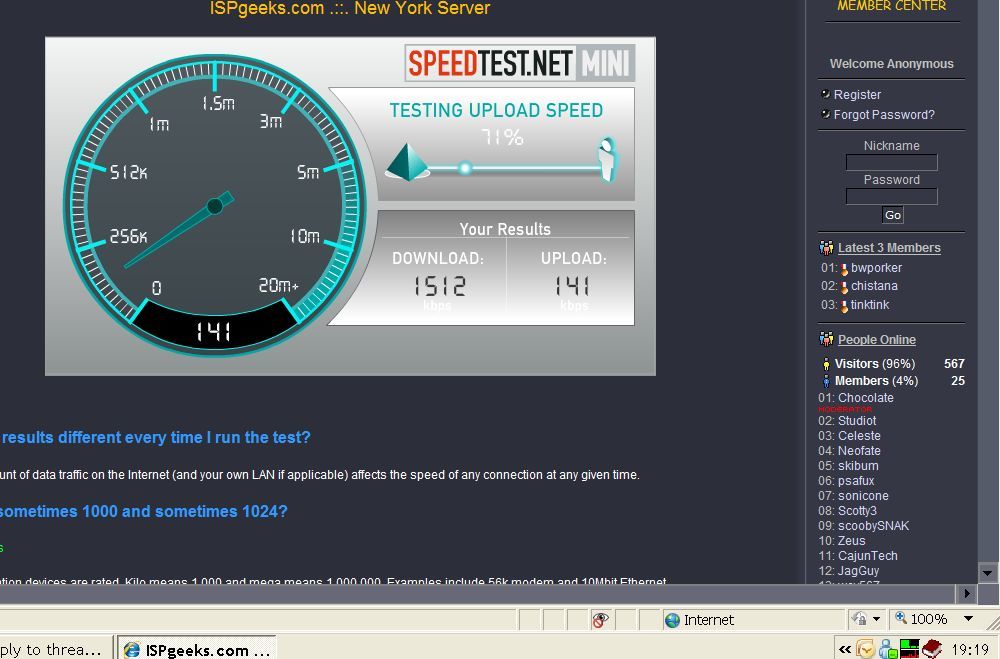Click the 'sometimes 1000 and sometimes 1024?' heading
1000x659 pixels.
pyautogui.click(x=143, y=511)
